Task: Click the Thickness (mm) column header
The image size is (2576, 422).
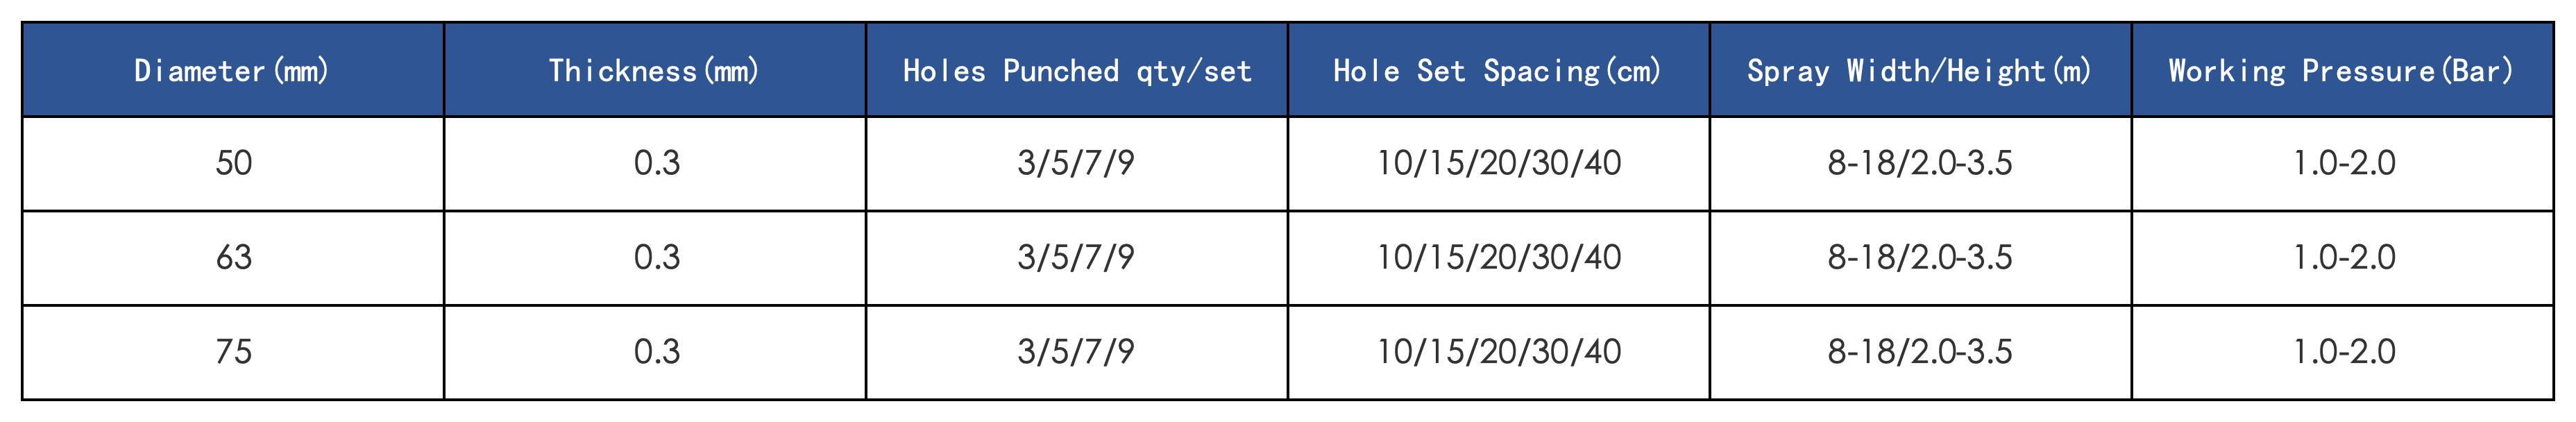Action: click(x=654, y=70)
